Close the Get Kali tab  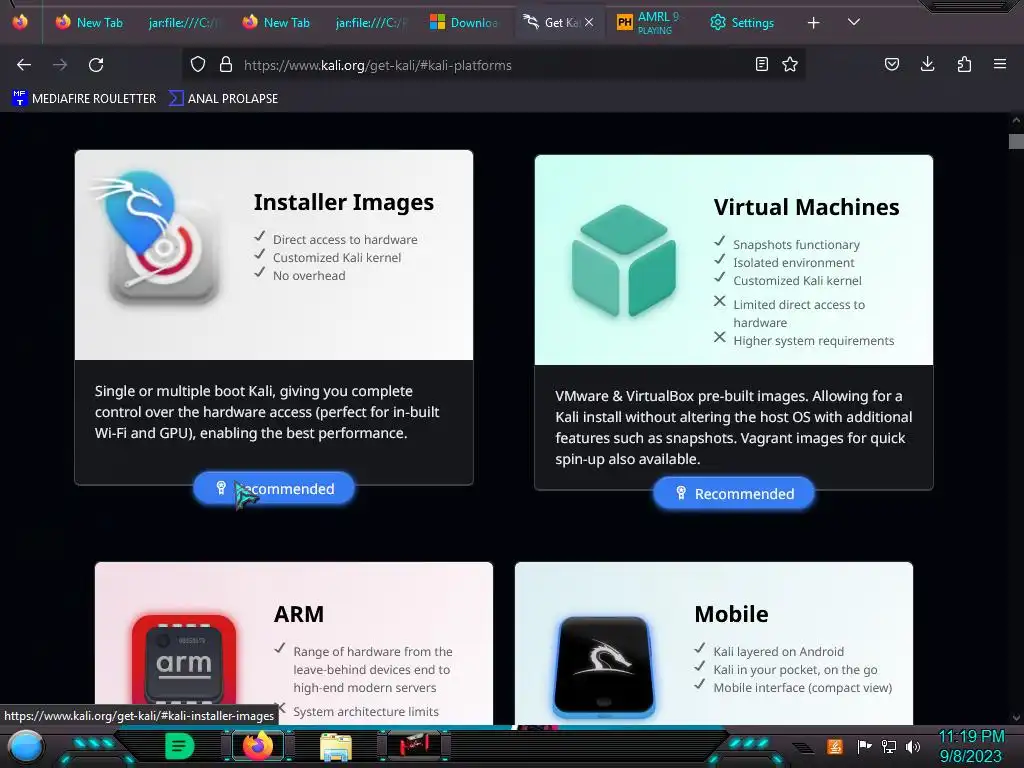point(589,22)
